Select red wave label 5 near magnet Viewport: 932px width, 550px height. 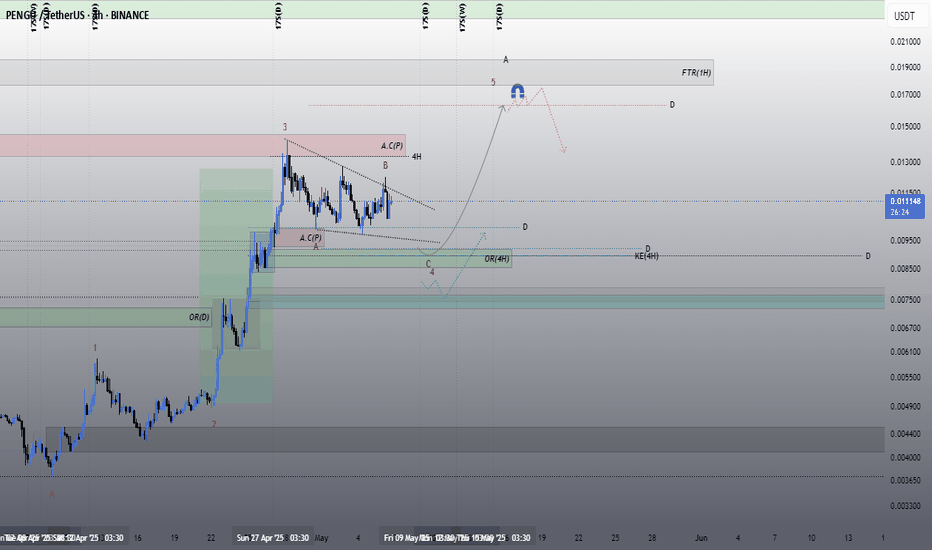[493, 82]
